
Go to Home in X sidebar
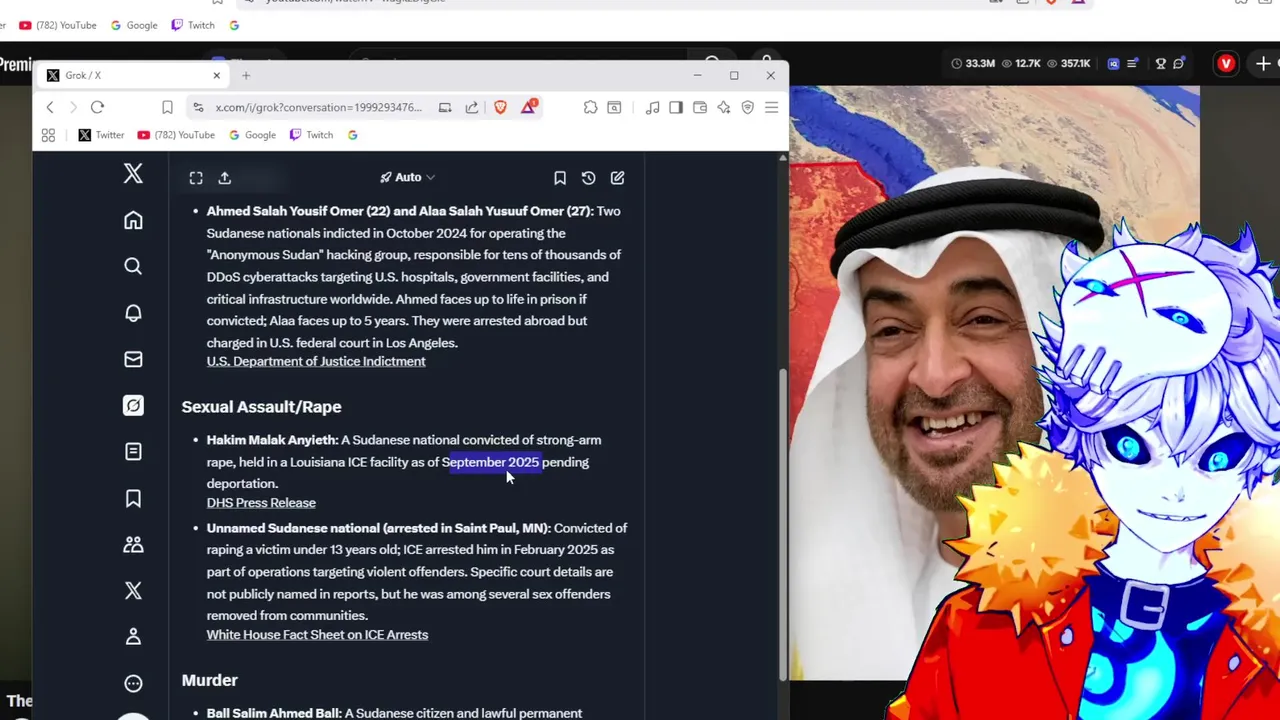click(133, 220)
